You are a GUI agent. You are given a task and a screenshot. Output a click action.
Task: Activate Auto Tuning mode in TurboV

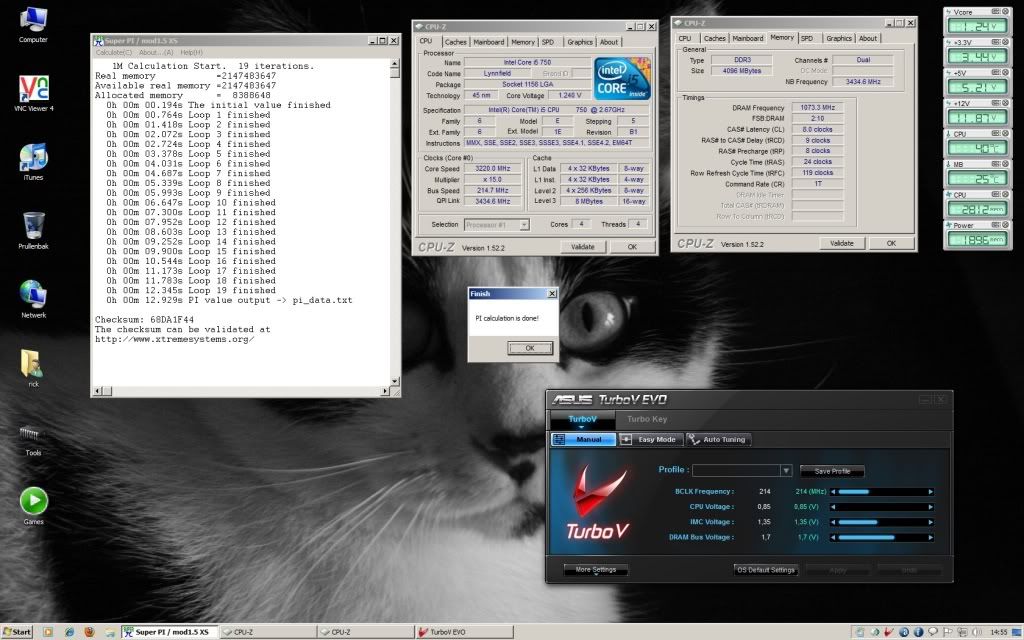coord(718,439)
